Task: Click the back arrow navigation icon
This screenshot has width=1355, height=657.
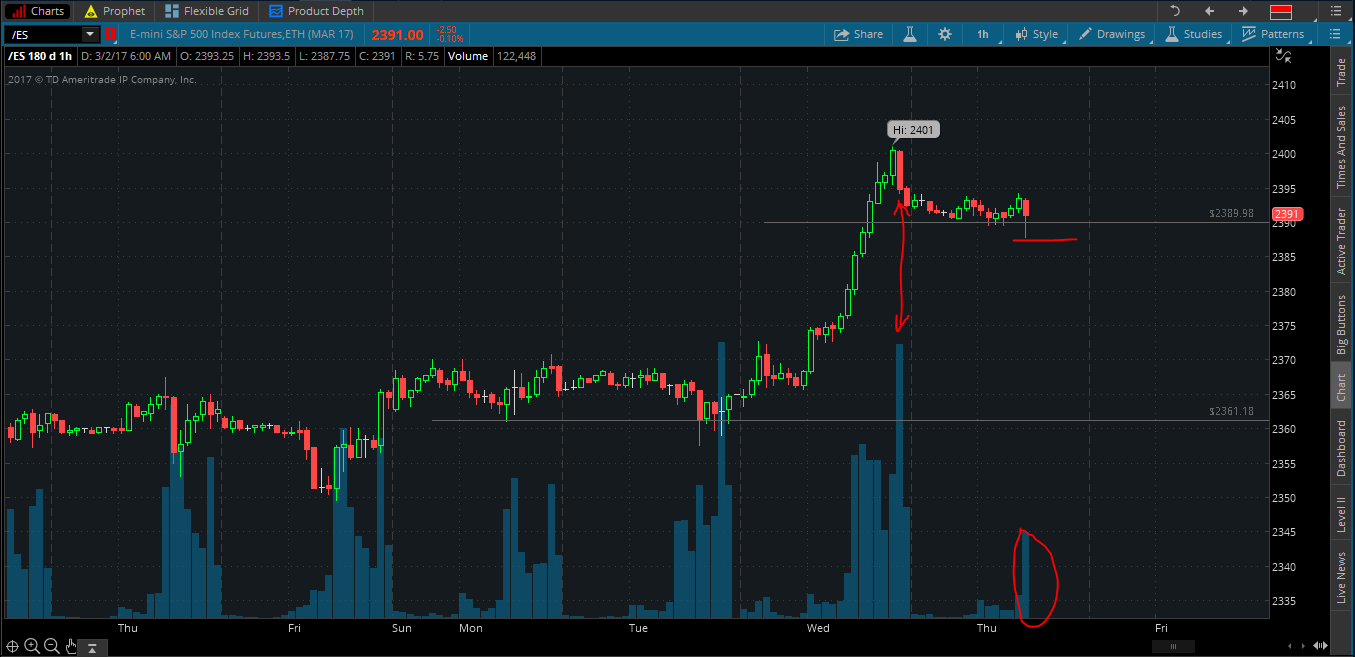Action: 1209,11
